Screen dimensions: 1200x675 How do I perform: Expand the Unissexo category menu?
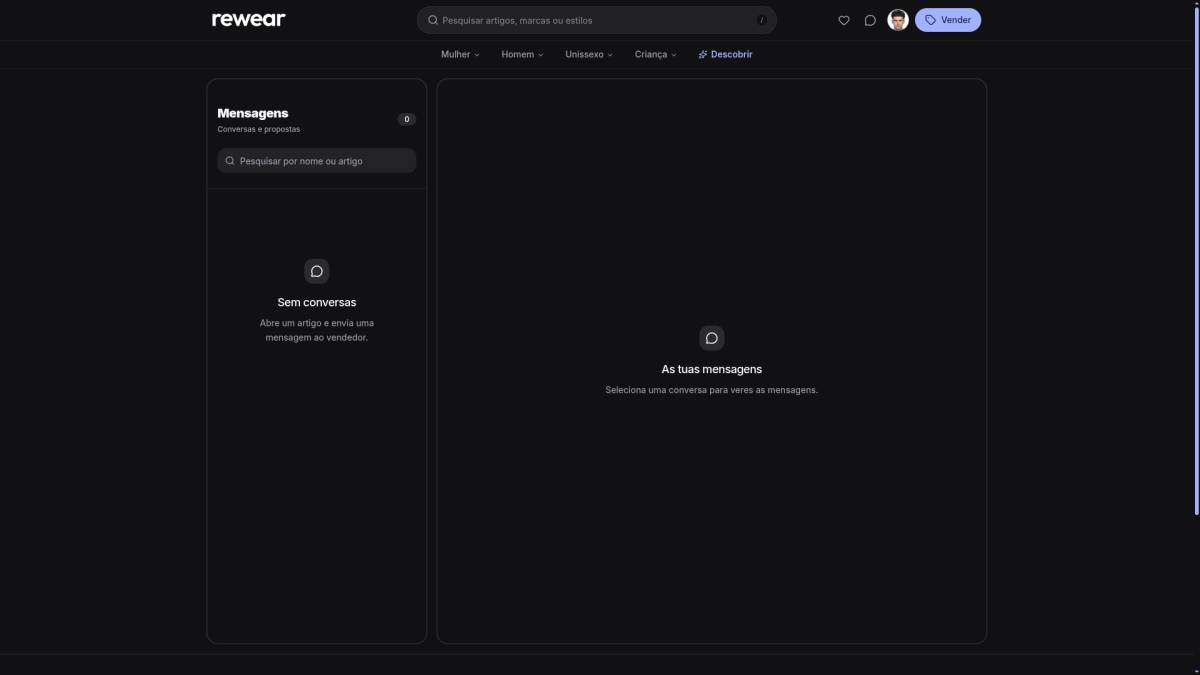(x=589, y=54)
